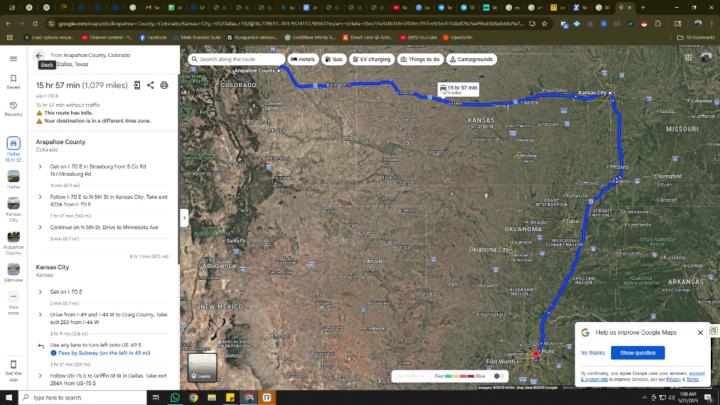Viewport: 720px width, 405px height.
Task: Filter route by Campgrounds
Action: coord(471,59)
